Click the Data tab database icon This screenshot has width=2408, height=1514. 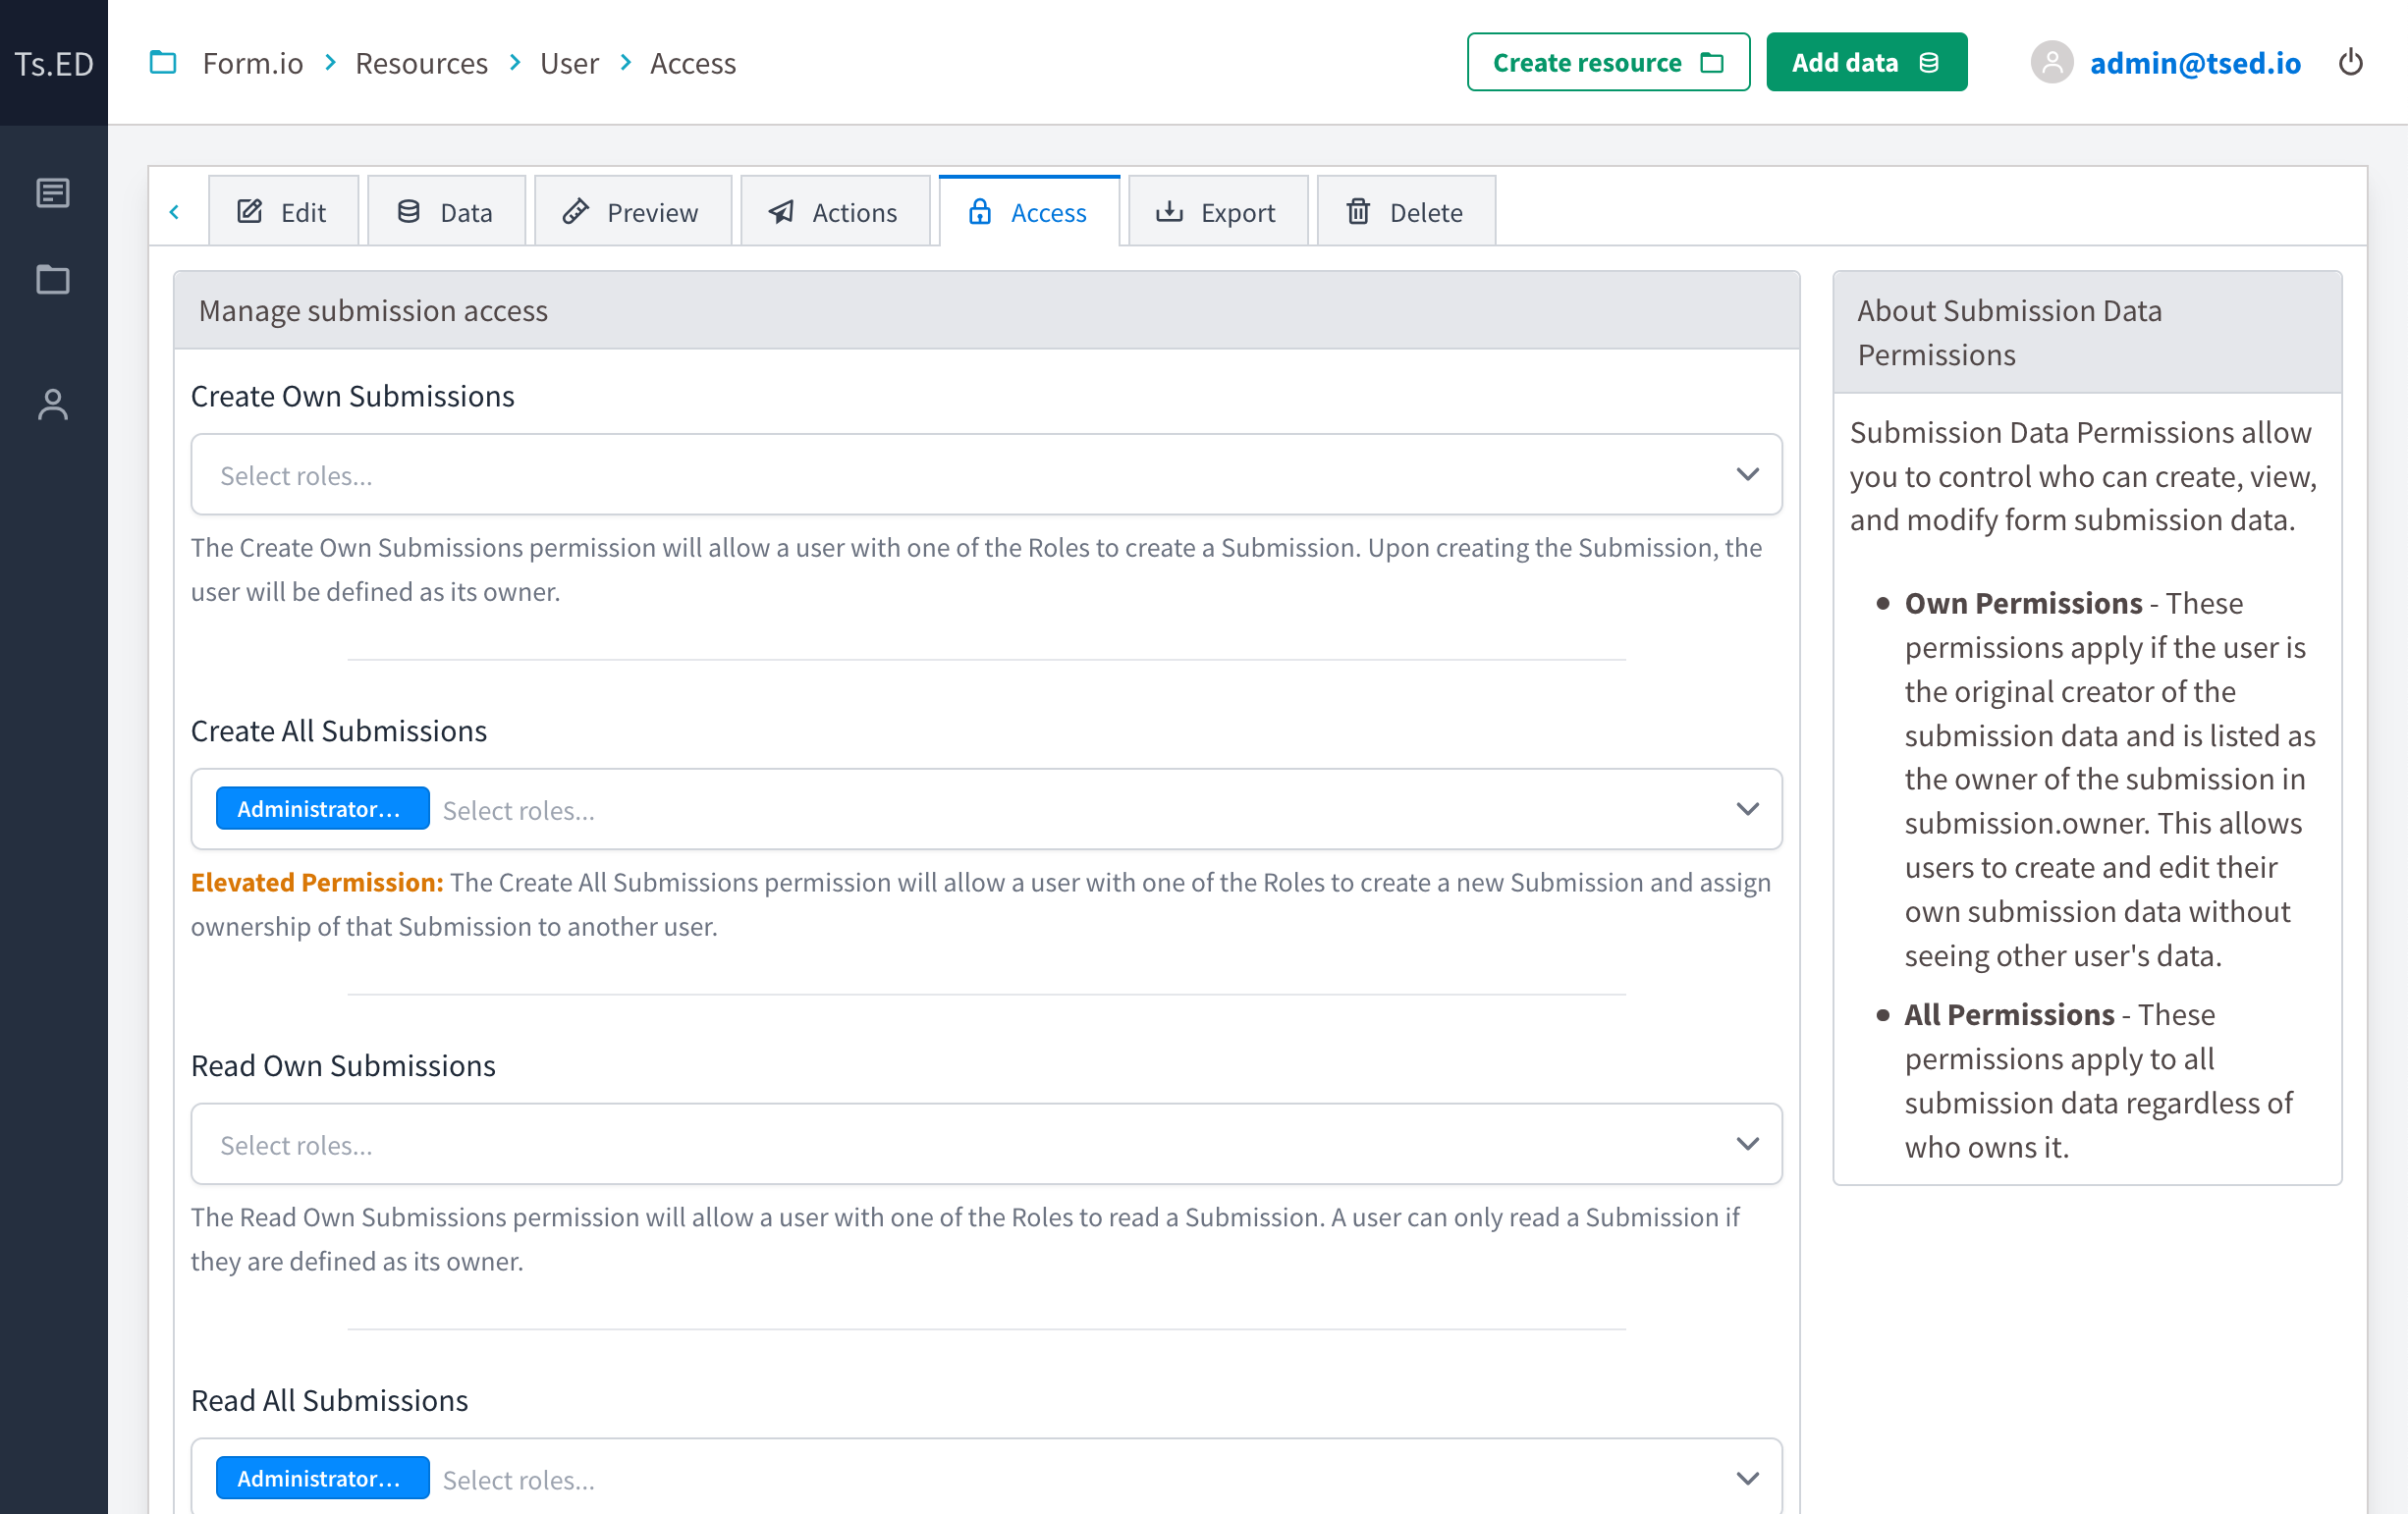point(408,211)
